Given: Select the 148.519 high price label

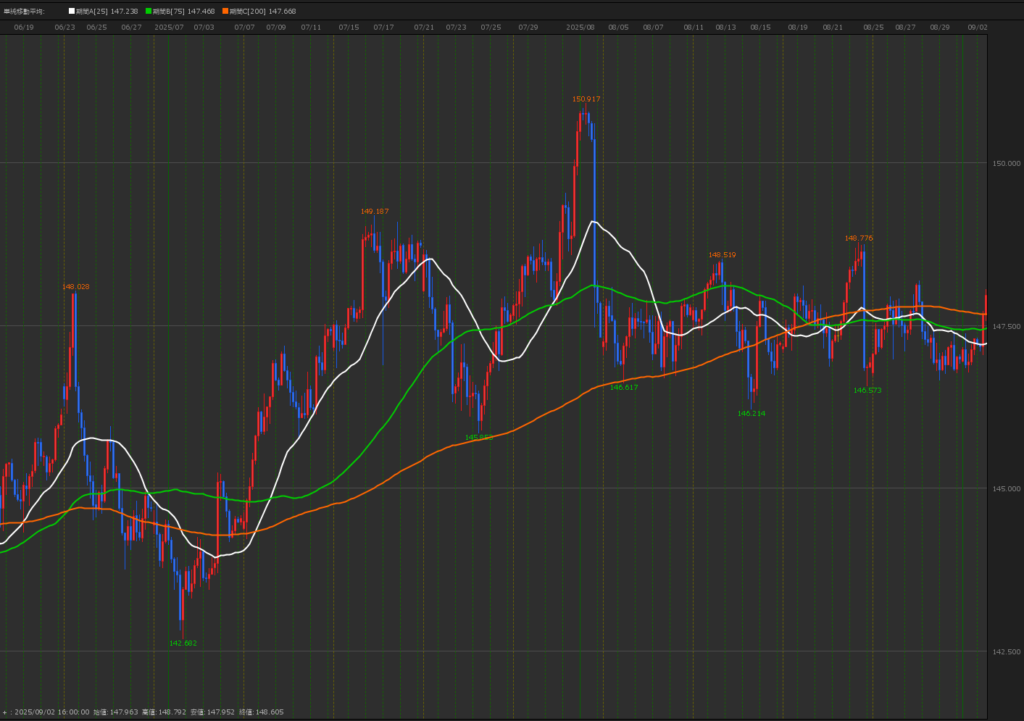Looking at the screenshot, I should pyautogui.click(x=722, y=255).
